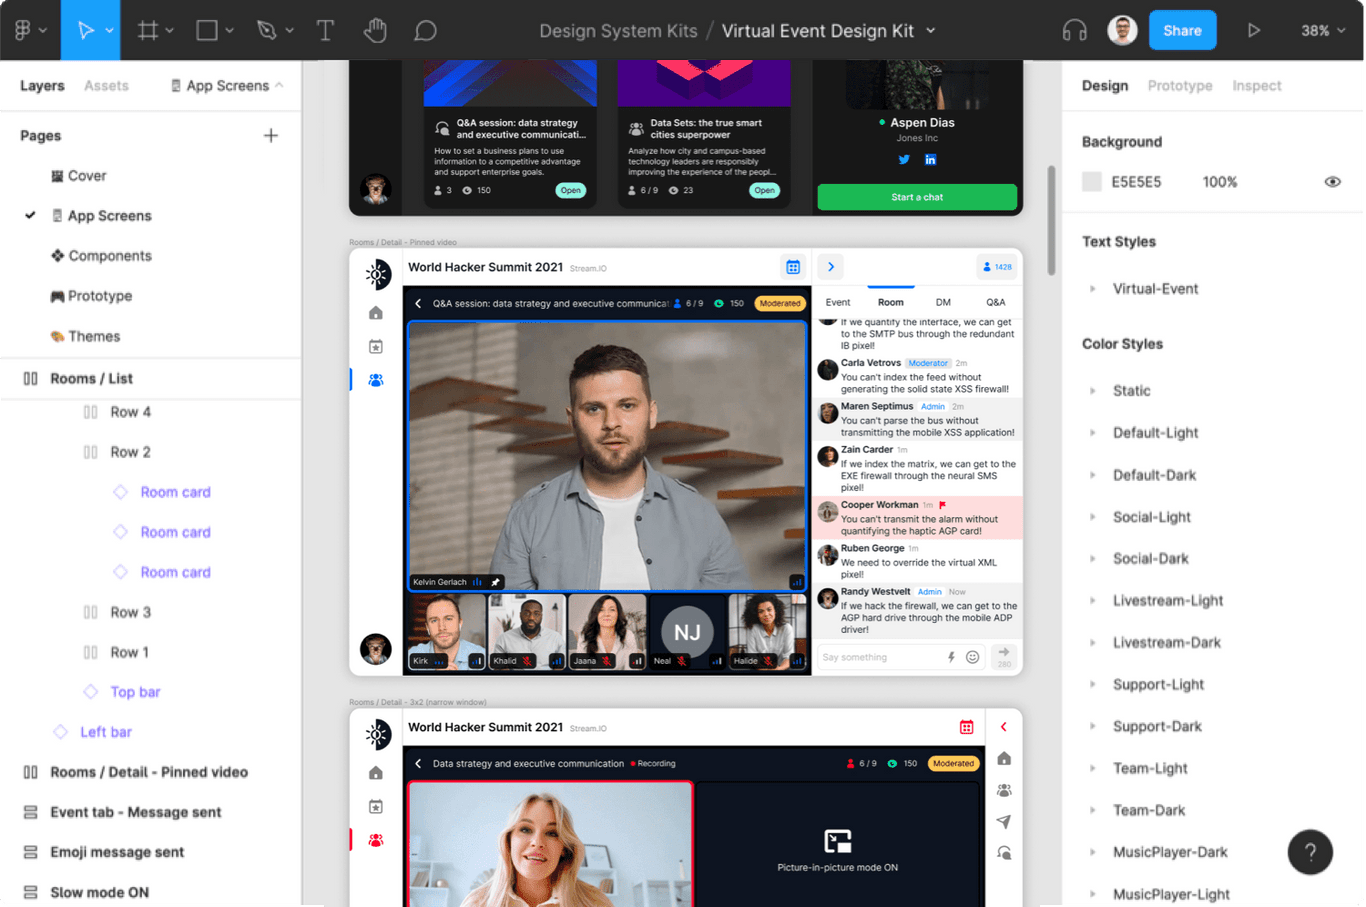This screenshot has width=1366, height=907.
Task: Open the Virtual Event Design Kit file menu
Action: (x=931, y=30)
